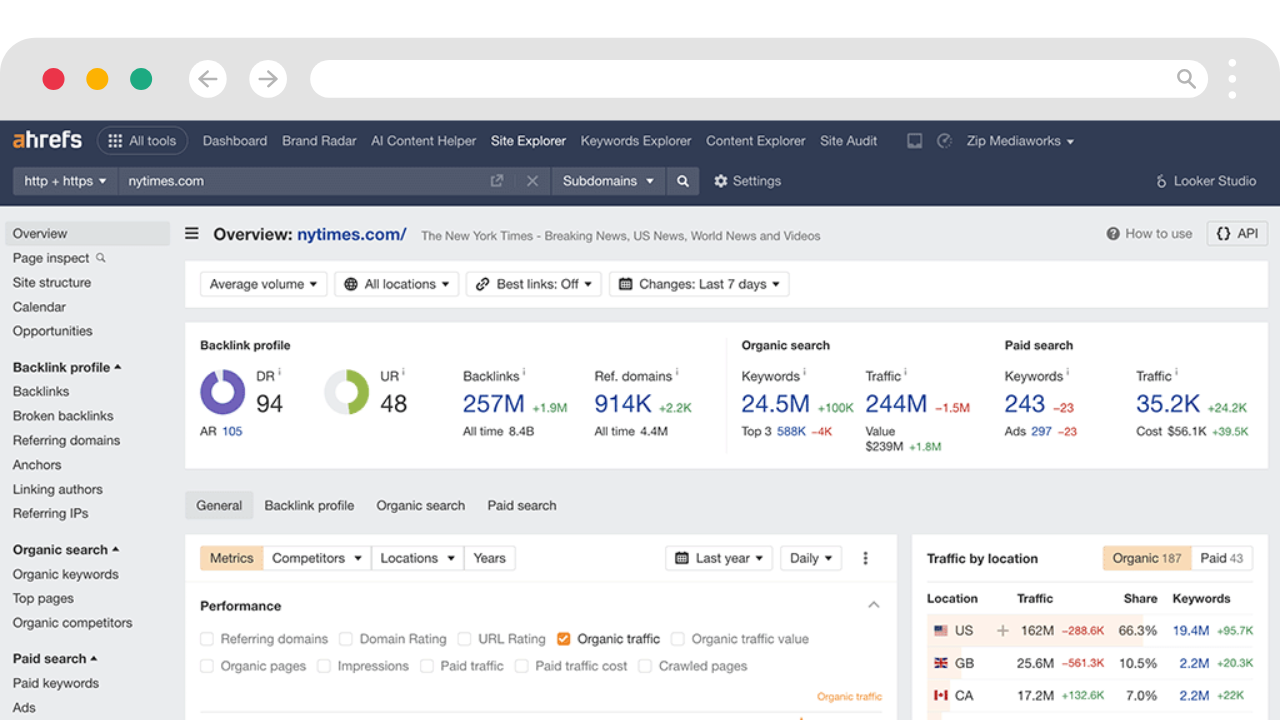Open the Settings gear icon
1280x720 pixels.
pos(721,181)
